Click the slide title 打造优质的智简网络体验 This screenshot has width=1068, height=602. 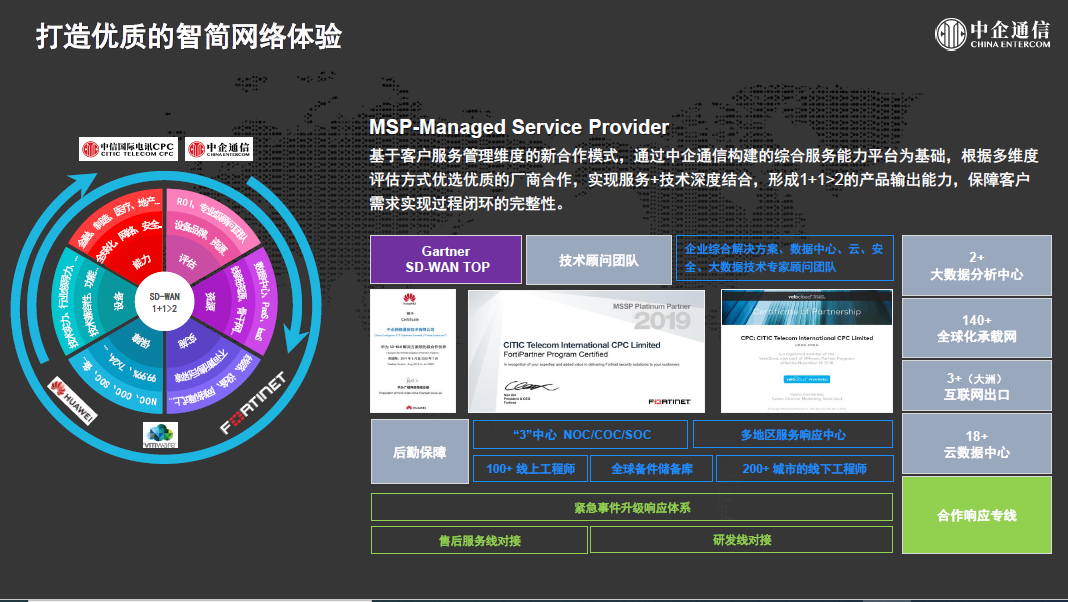tap(189, 36)
